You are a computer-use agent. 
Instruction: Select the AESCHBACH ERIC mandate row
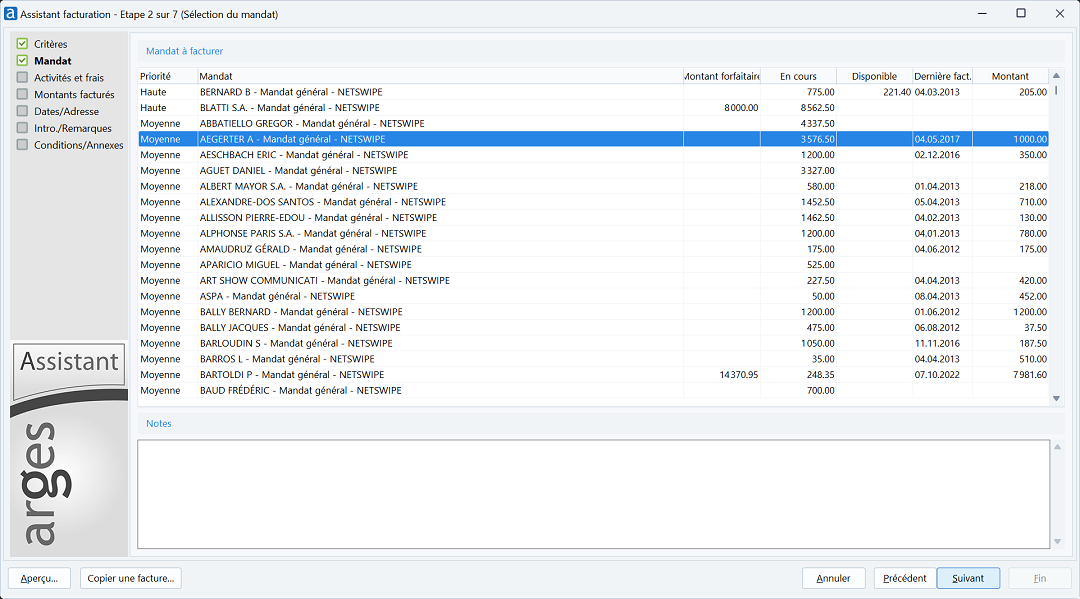coord(593,155)
